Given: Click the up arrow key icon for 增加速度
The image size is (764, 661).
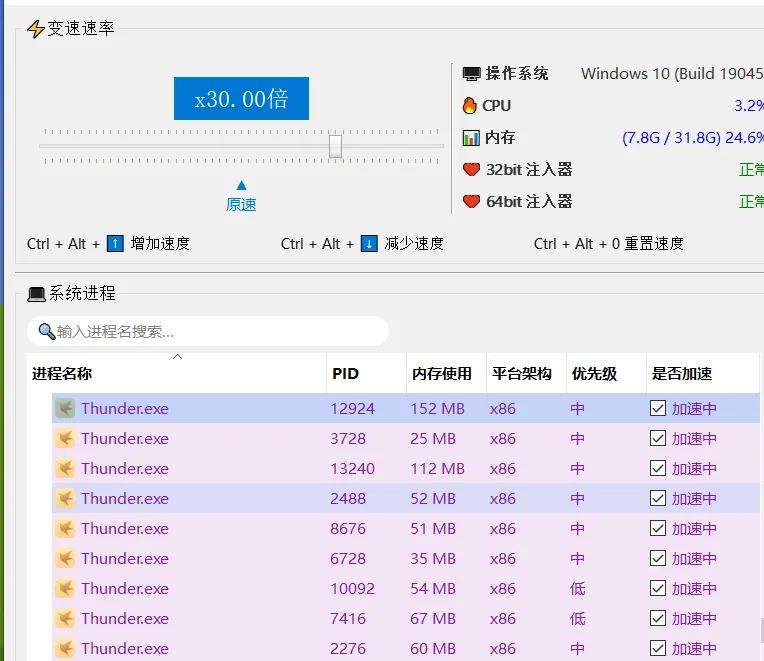Looking at the screenshot, I should pyautogui.click(x=115, y=243).
